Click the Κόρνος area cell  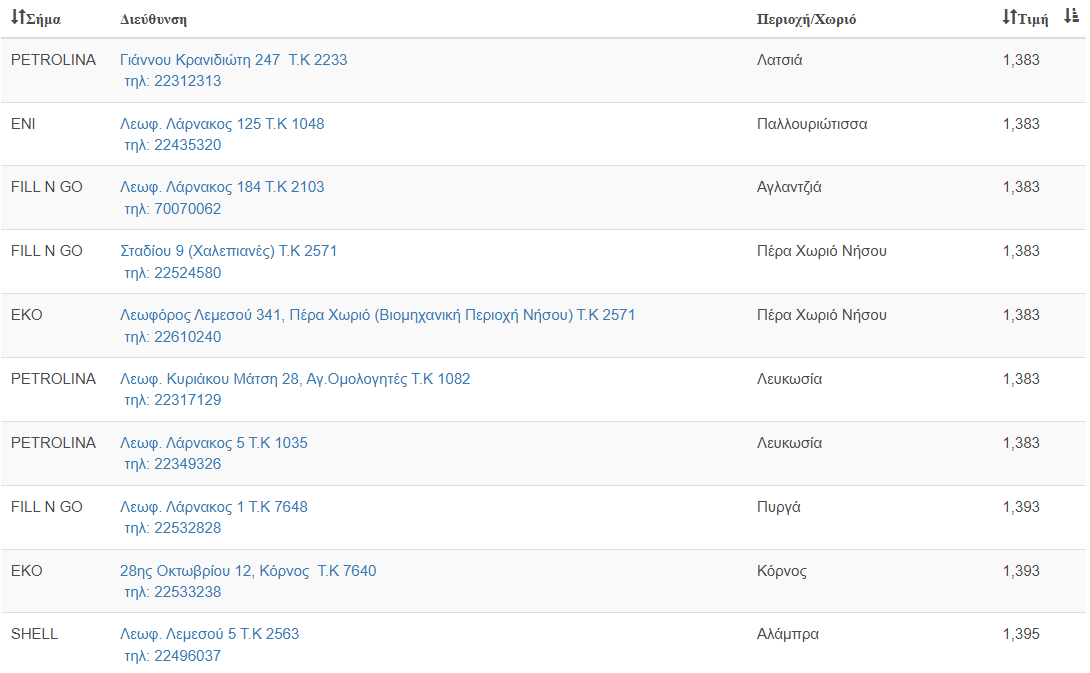pos(781,571)
